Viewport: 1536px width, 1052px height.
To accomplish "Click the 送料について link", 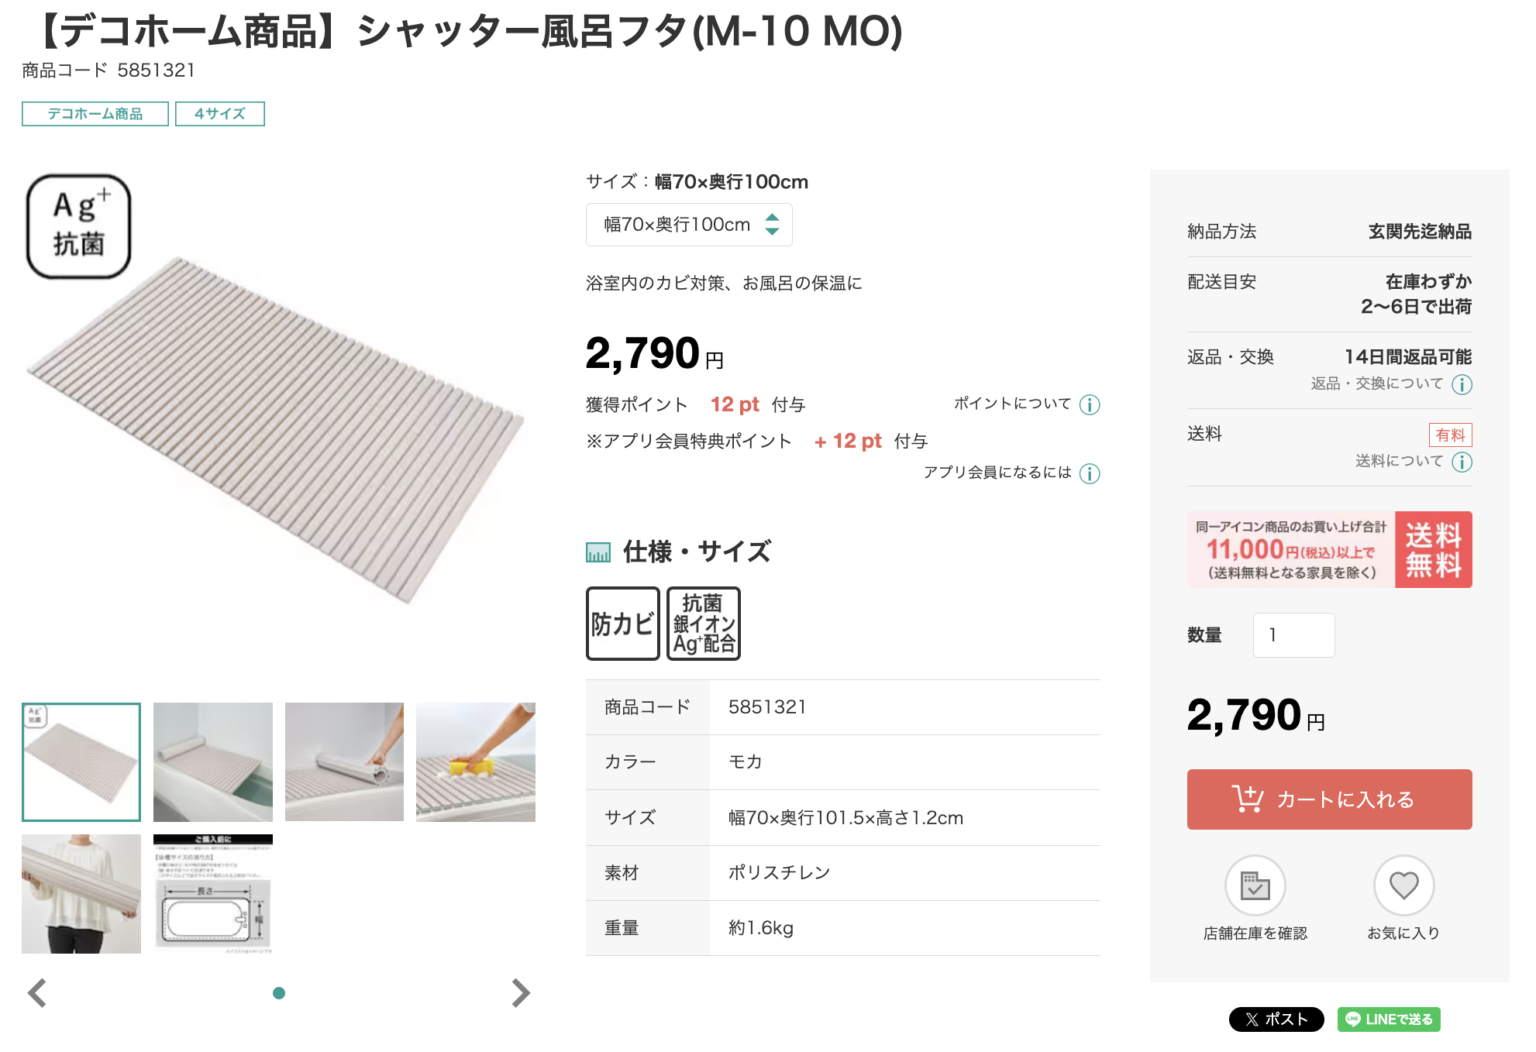I will (1400, 461).
